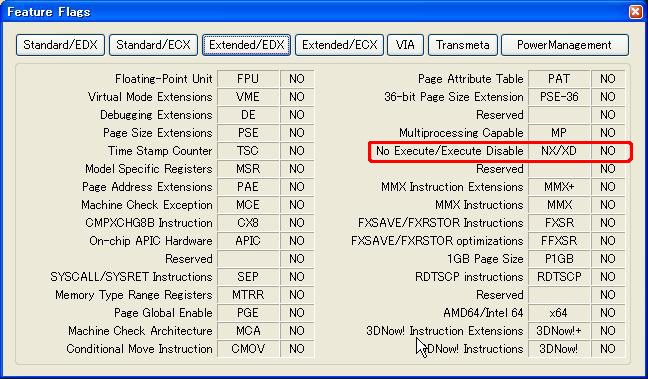Screen dimensions: 648x379
Task: Select the APIC abbreviation cell
Action: point(248,241)
